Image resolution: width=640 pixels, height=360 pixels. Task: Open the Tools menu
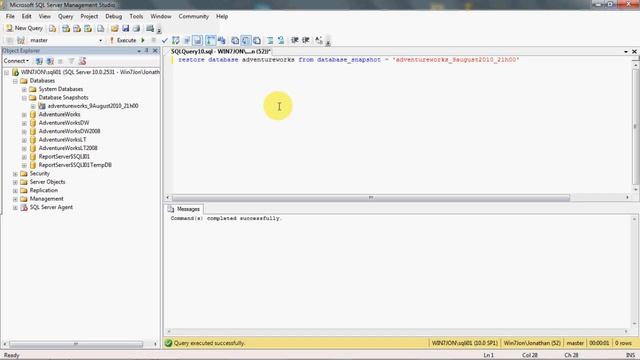click(x=136, y=16)
